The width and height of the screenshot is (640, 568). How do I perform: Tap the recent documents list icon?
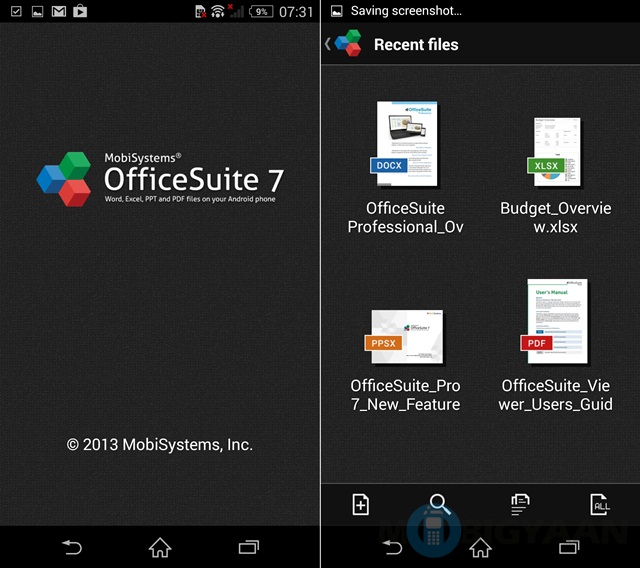pyautogui.click(x=520, y=504)
